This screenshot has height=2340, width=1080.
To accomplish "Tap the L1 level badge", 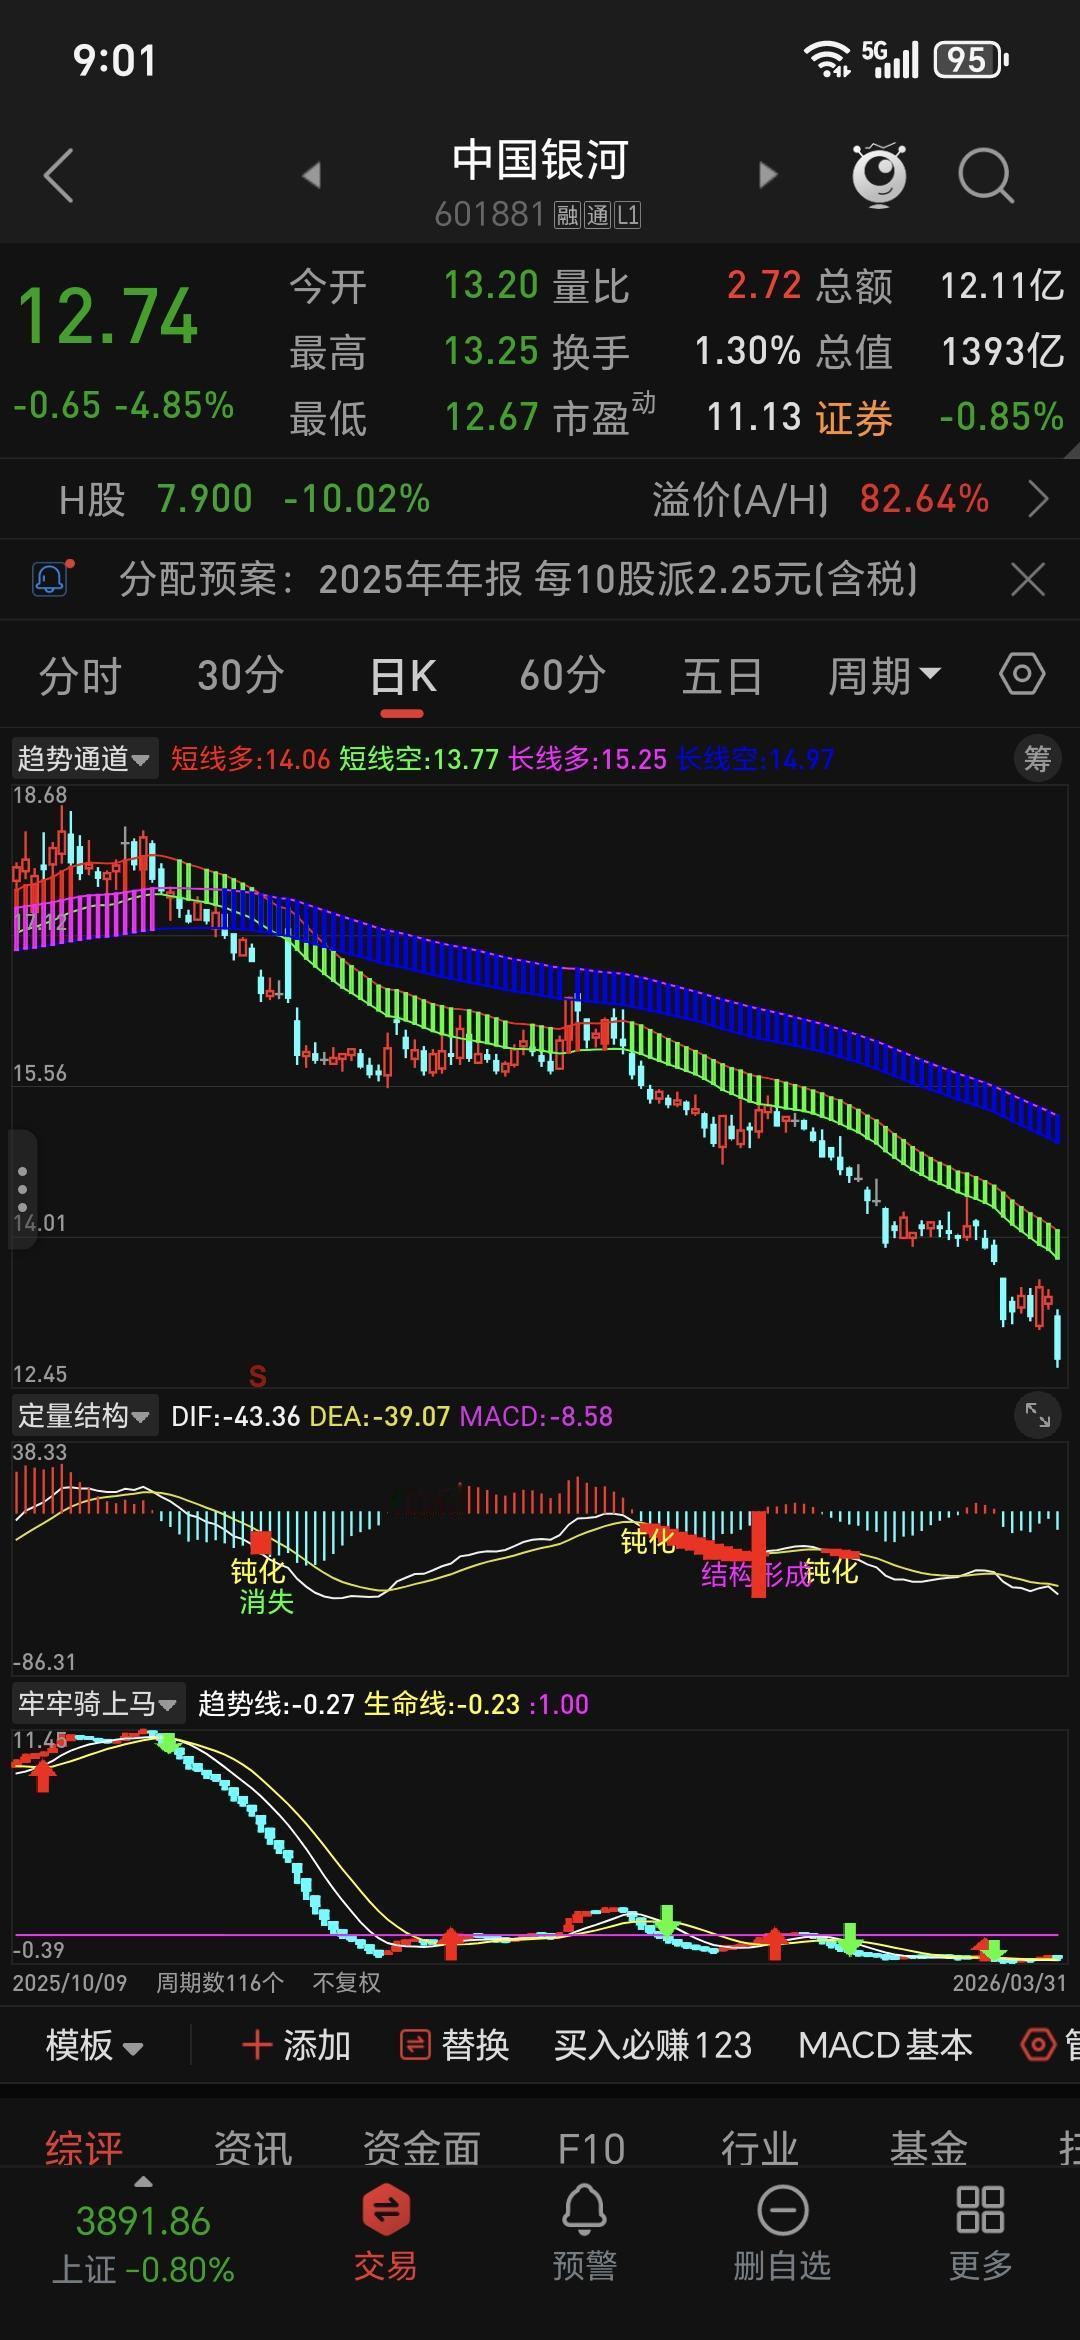I will (x=627, y=215).
